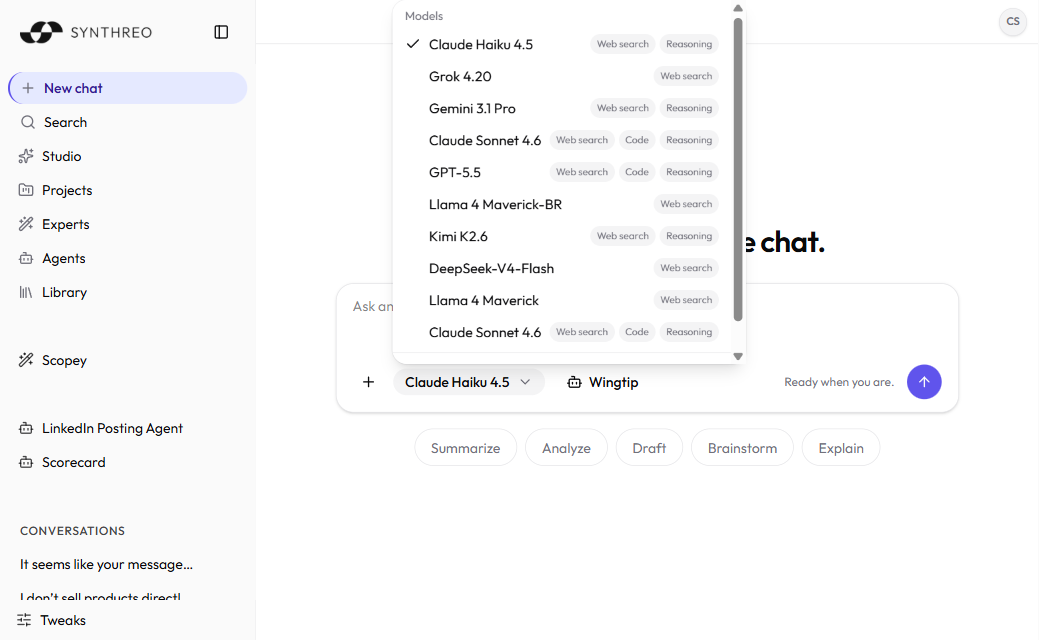The height and width of the screenshot is (640, 1039).
Task: Click Web search tag on Claude Haiku 4.5 row
Action: click(x=623, y=44)
